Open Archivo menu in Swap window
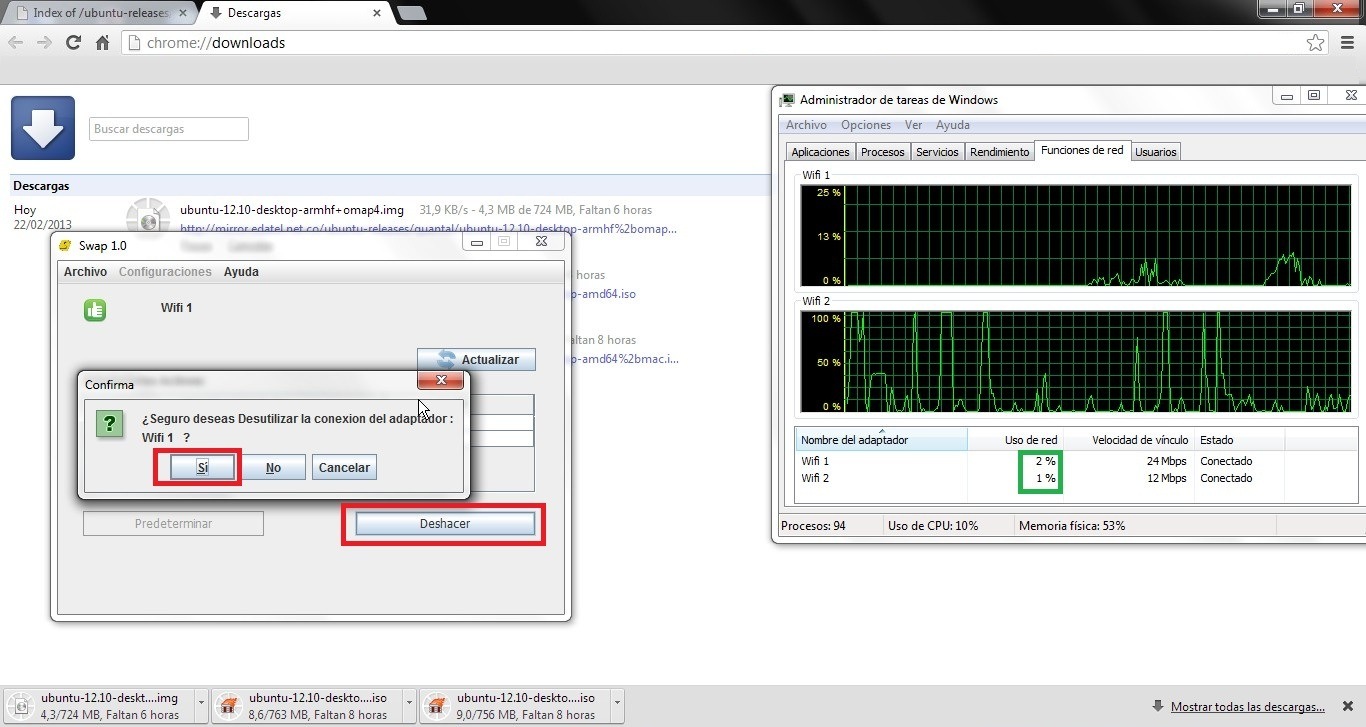Viewport: 1366px width, 727px height. [85, 272]
